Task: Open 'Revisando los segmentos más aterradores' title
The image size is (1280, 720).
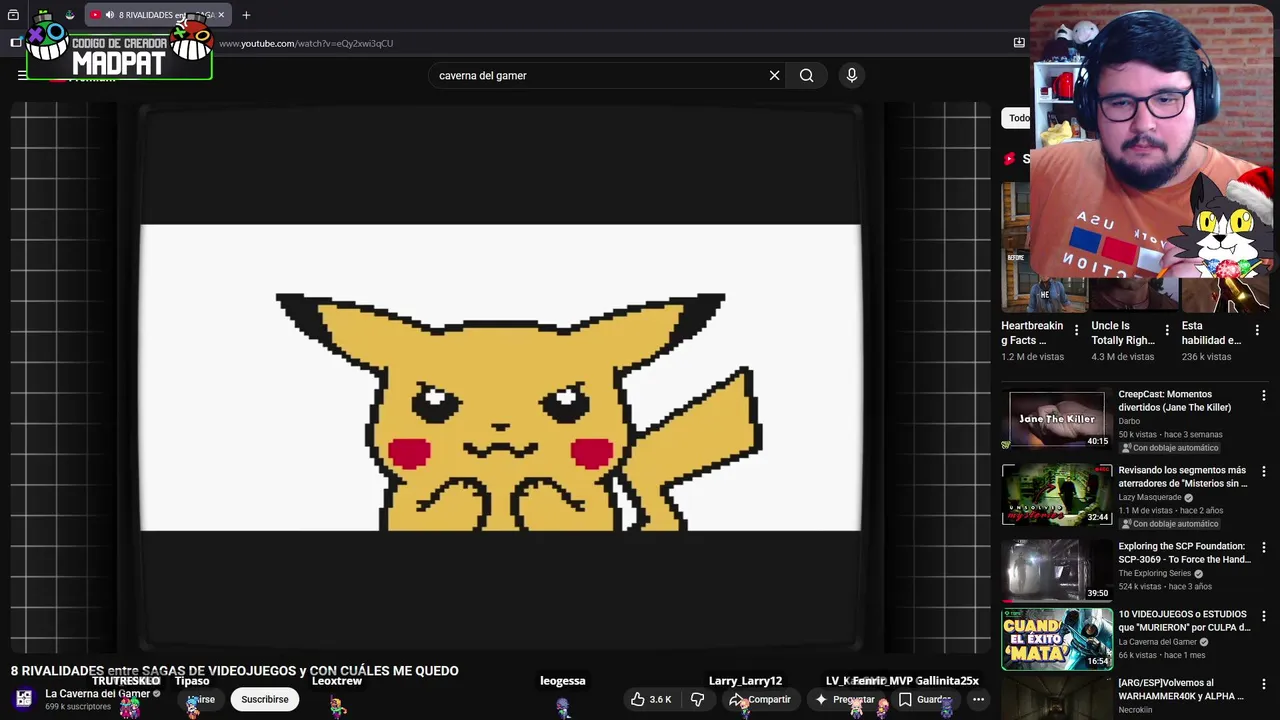Action: click(1182, 477)
